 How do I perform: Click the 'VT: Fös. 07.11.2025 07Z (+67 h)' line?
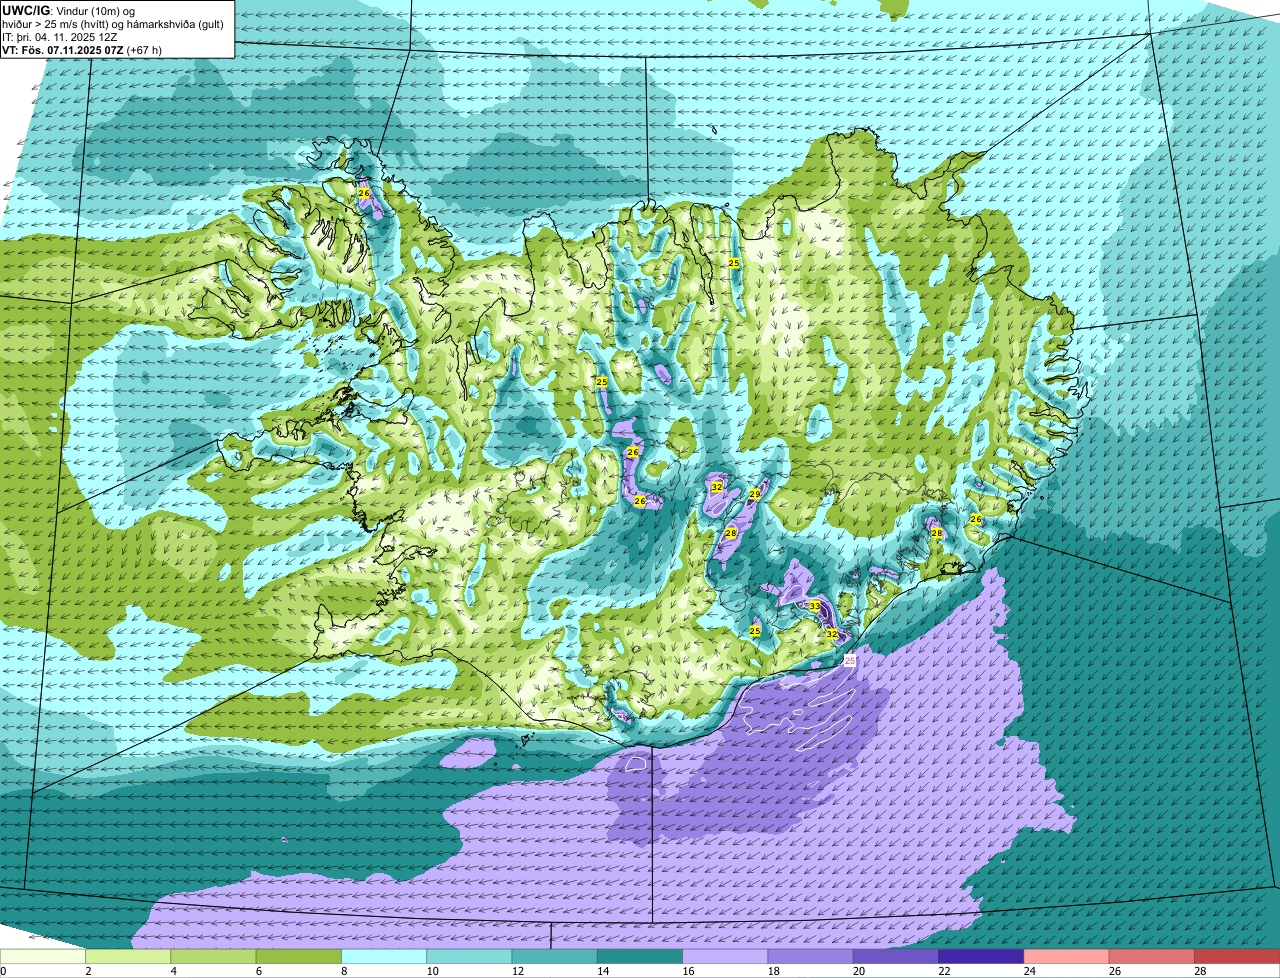tap(82, 50)
